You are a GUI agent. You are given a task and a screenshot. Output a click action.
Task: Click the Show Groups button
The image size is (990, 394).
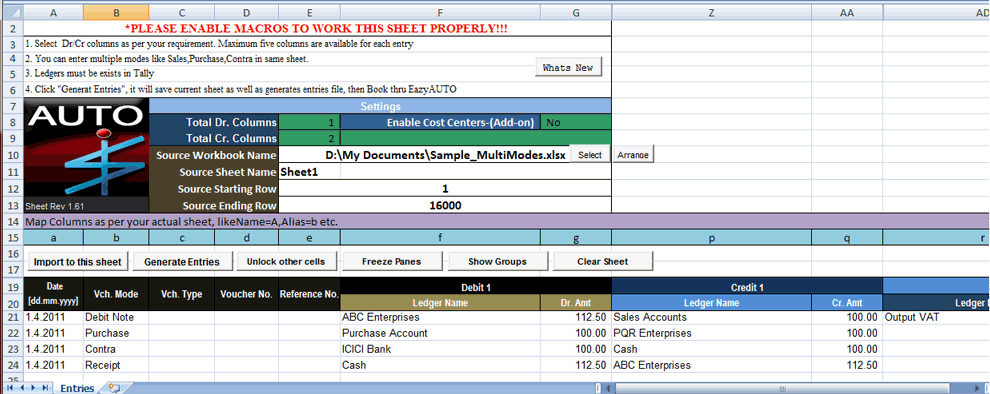tap(498, 261)
